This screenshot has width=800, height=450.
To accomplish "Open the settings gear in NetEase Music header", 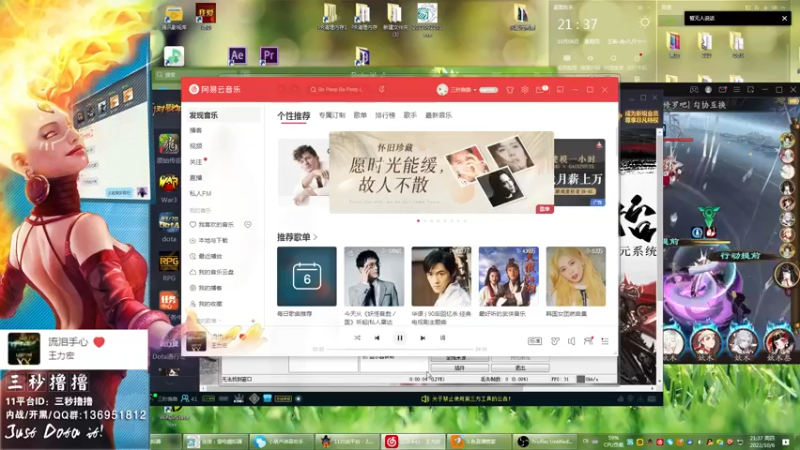I will point(524,90).
